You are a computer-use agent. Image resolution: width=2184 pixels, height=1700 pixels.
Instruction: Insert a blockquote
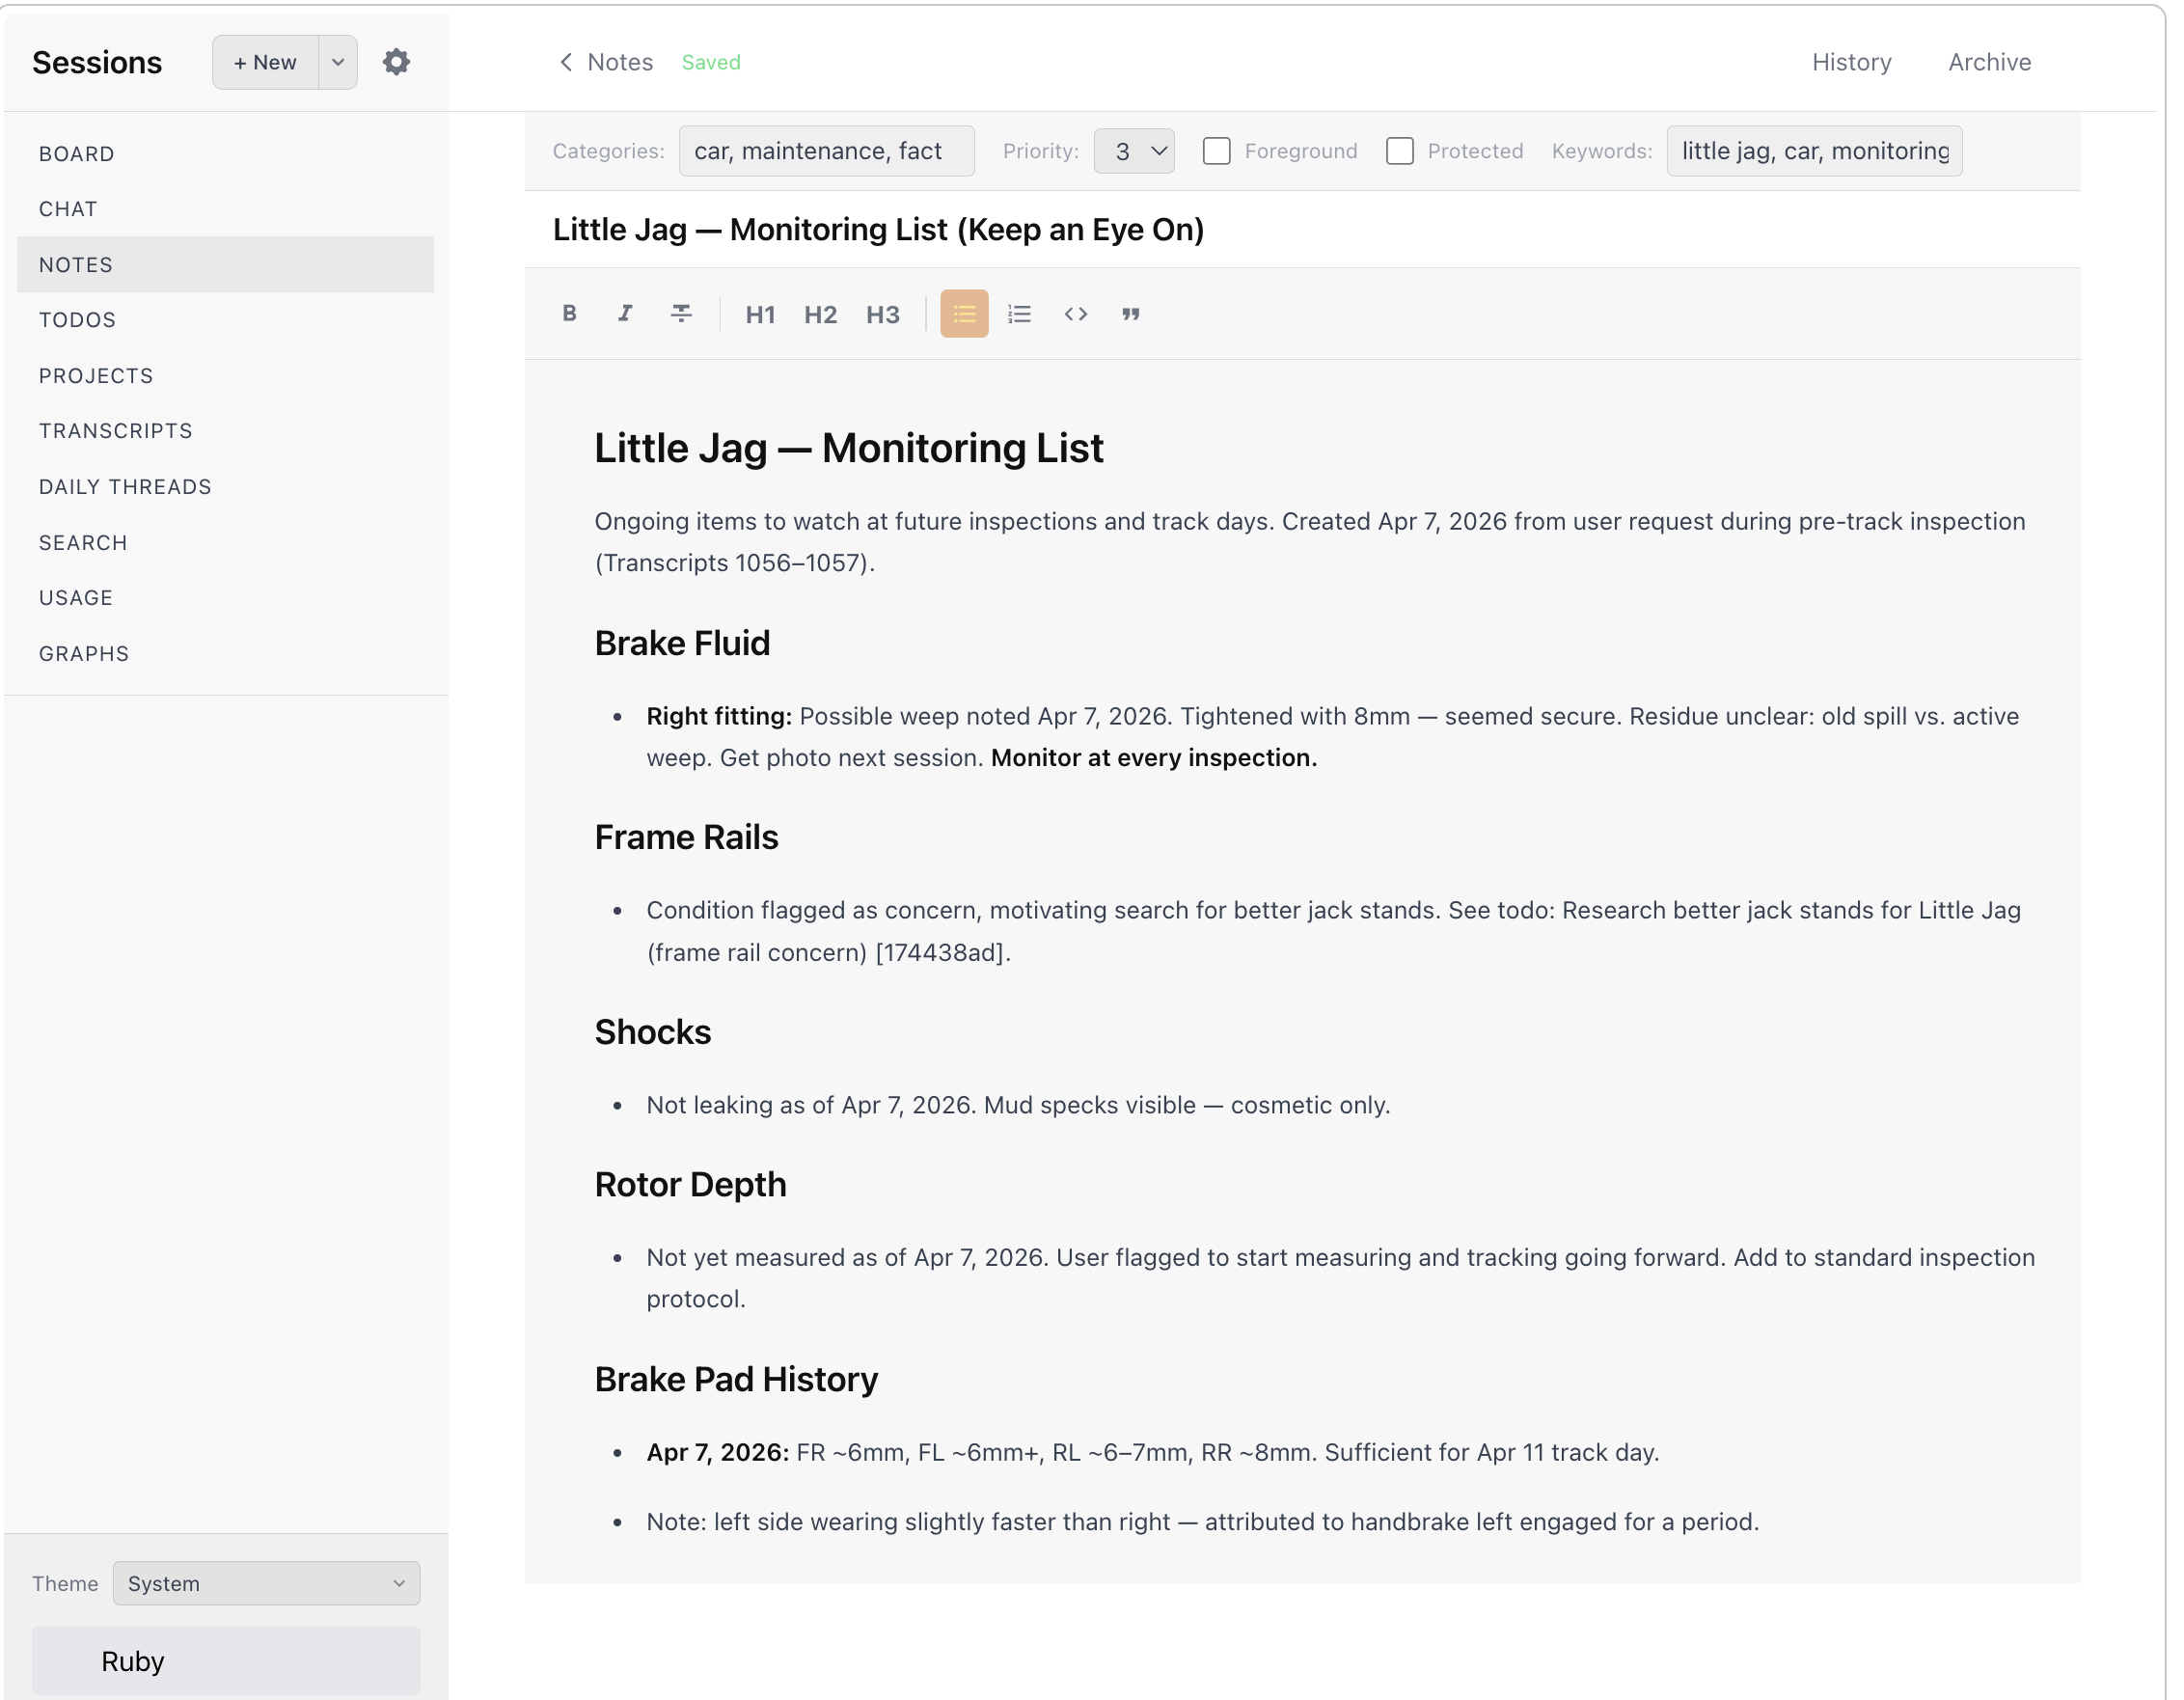click(1131, 314)
